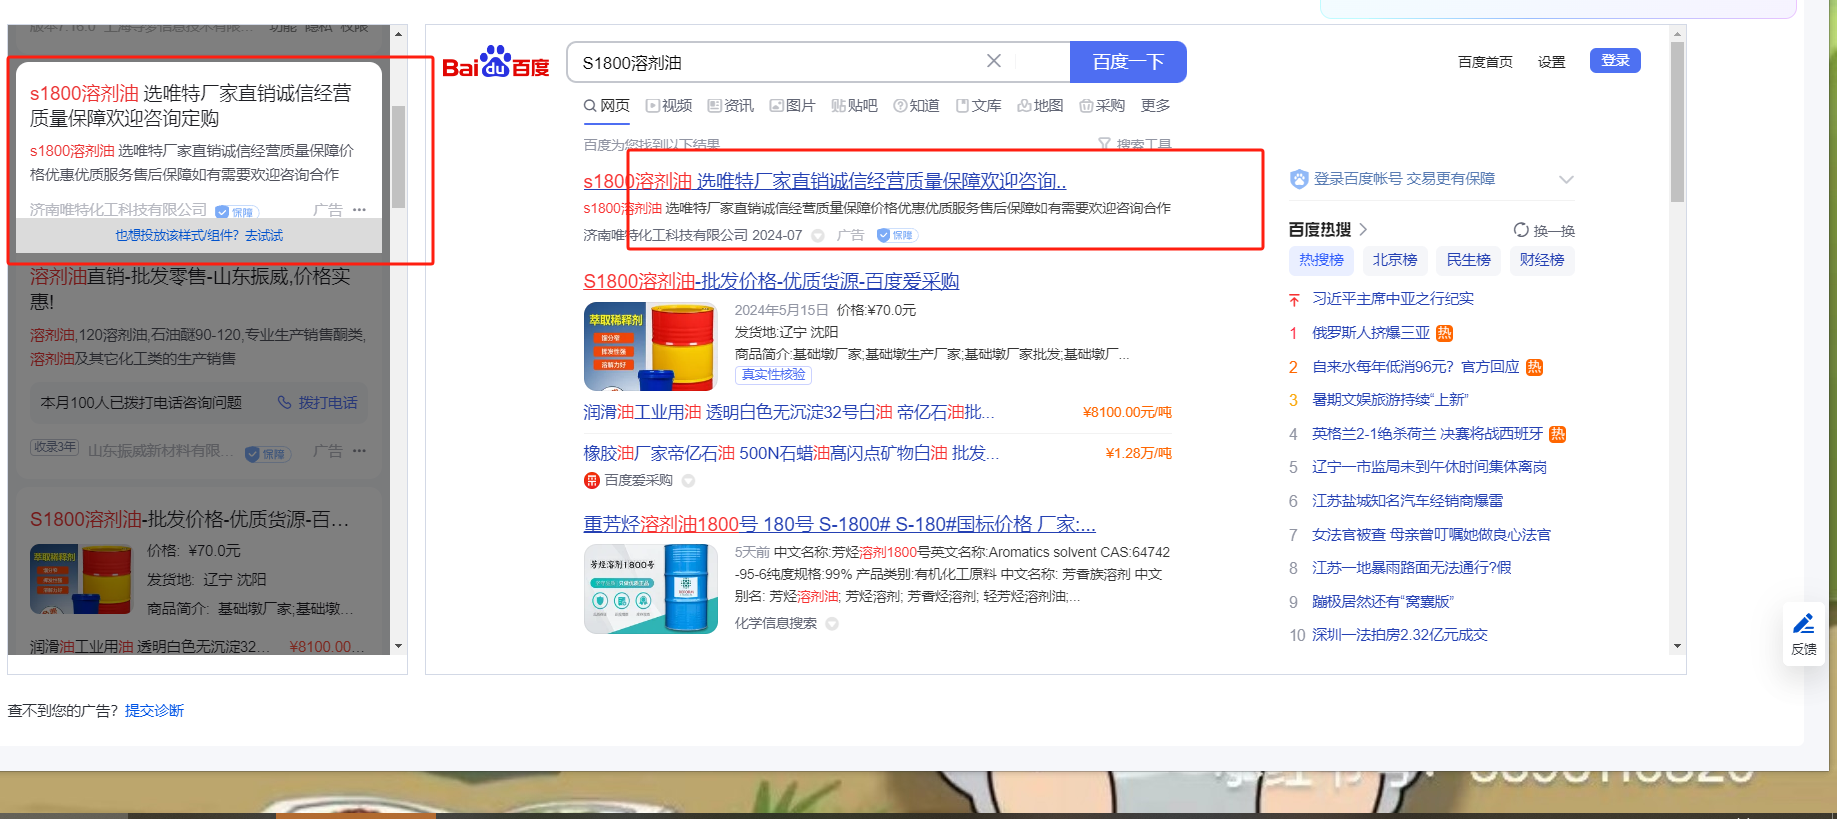Viewport: 1837px width, 819px height.
Task: Open hot search 深圳一法拍房2.32亿元成交
Action: click(1400, 635)
